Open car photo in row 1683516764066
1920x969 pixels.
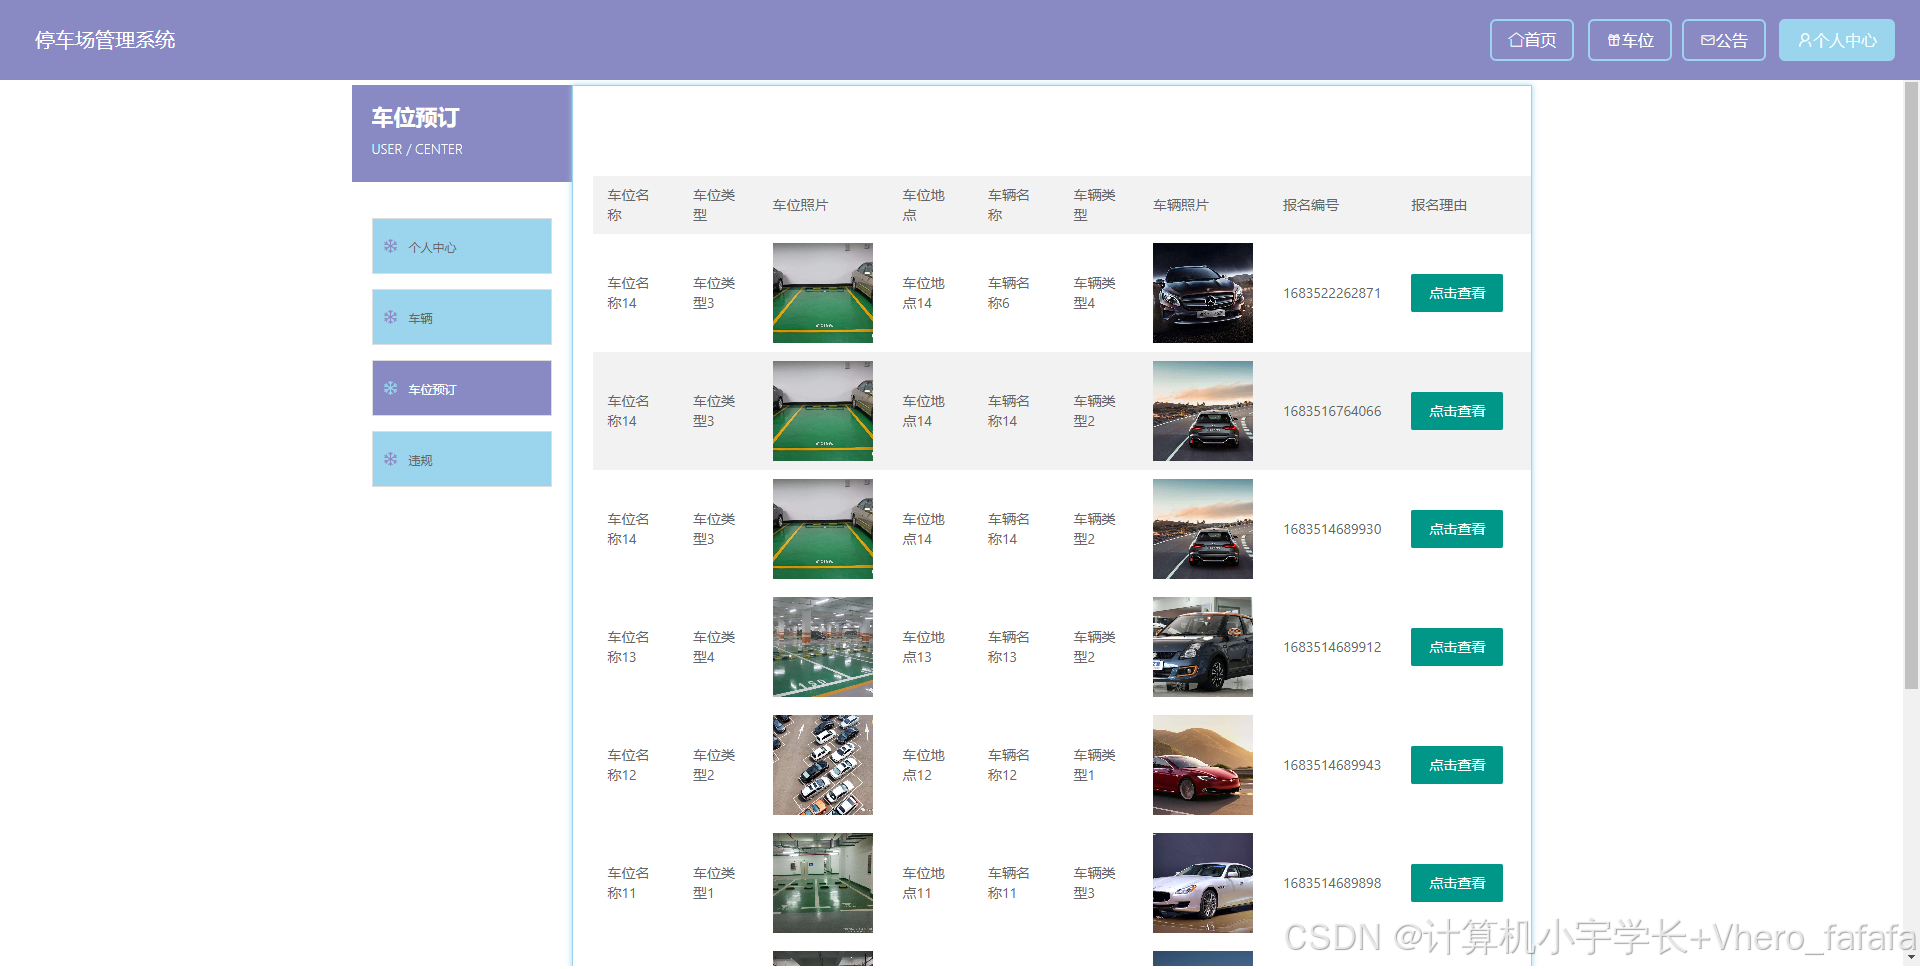tap(1202, 411)
